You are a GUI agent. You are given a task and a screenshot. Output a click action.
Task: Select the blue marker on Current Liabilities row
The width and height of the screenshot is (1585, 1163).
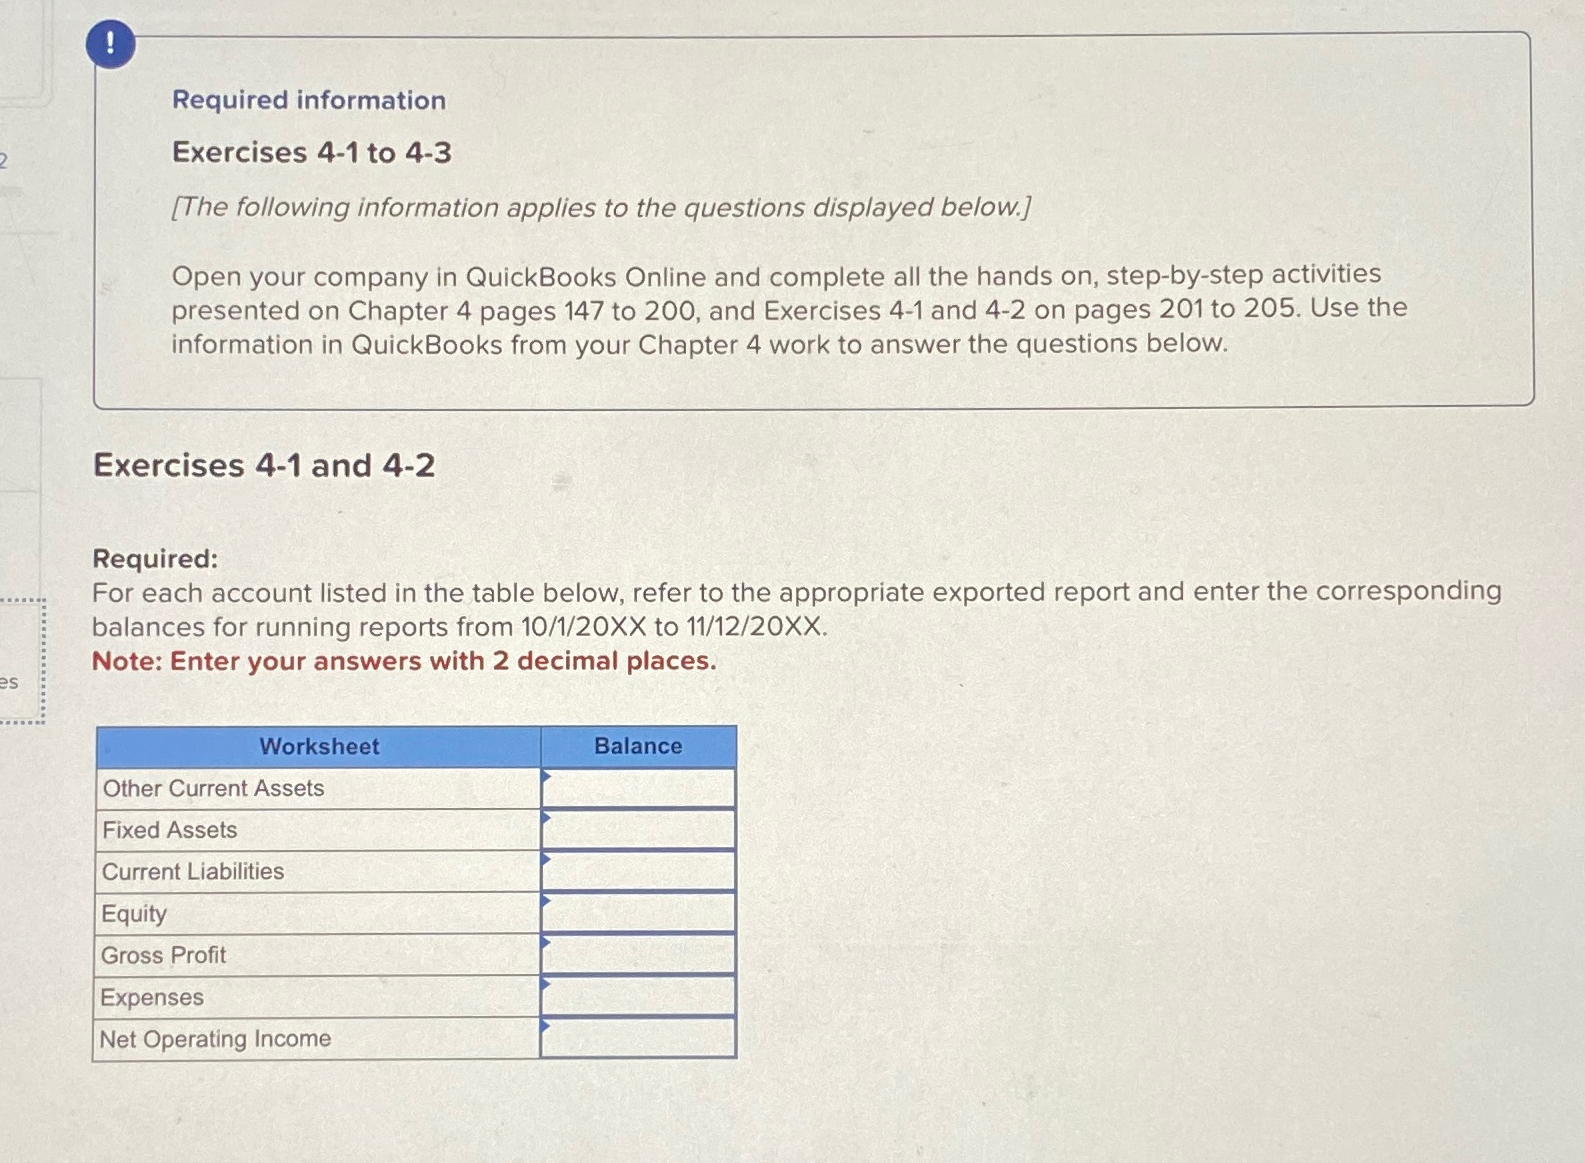[x=545, y=860]
